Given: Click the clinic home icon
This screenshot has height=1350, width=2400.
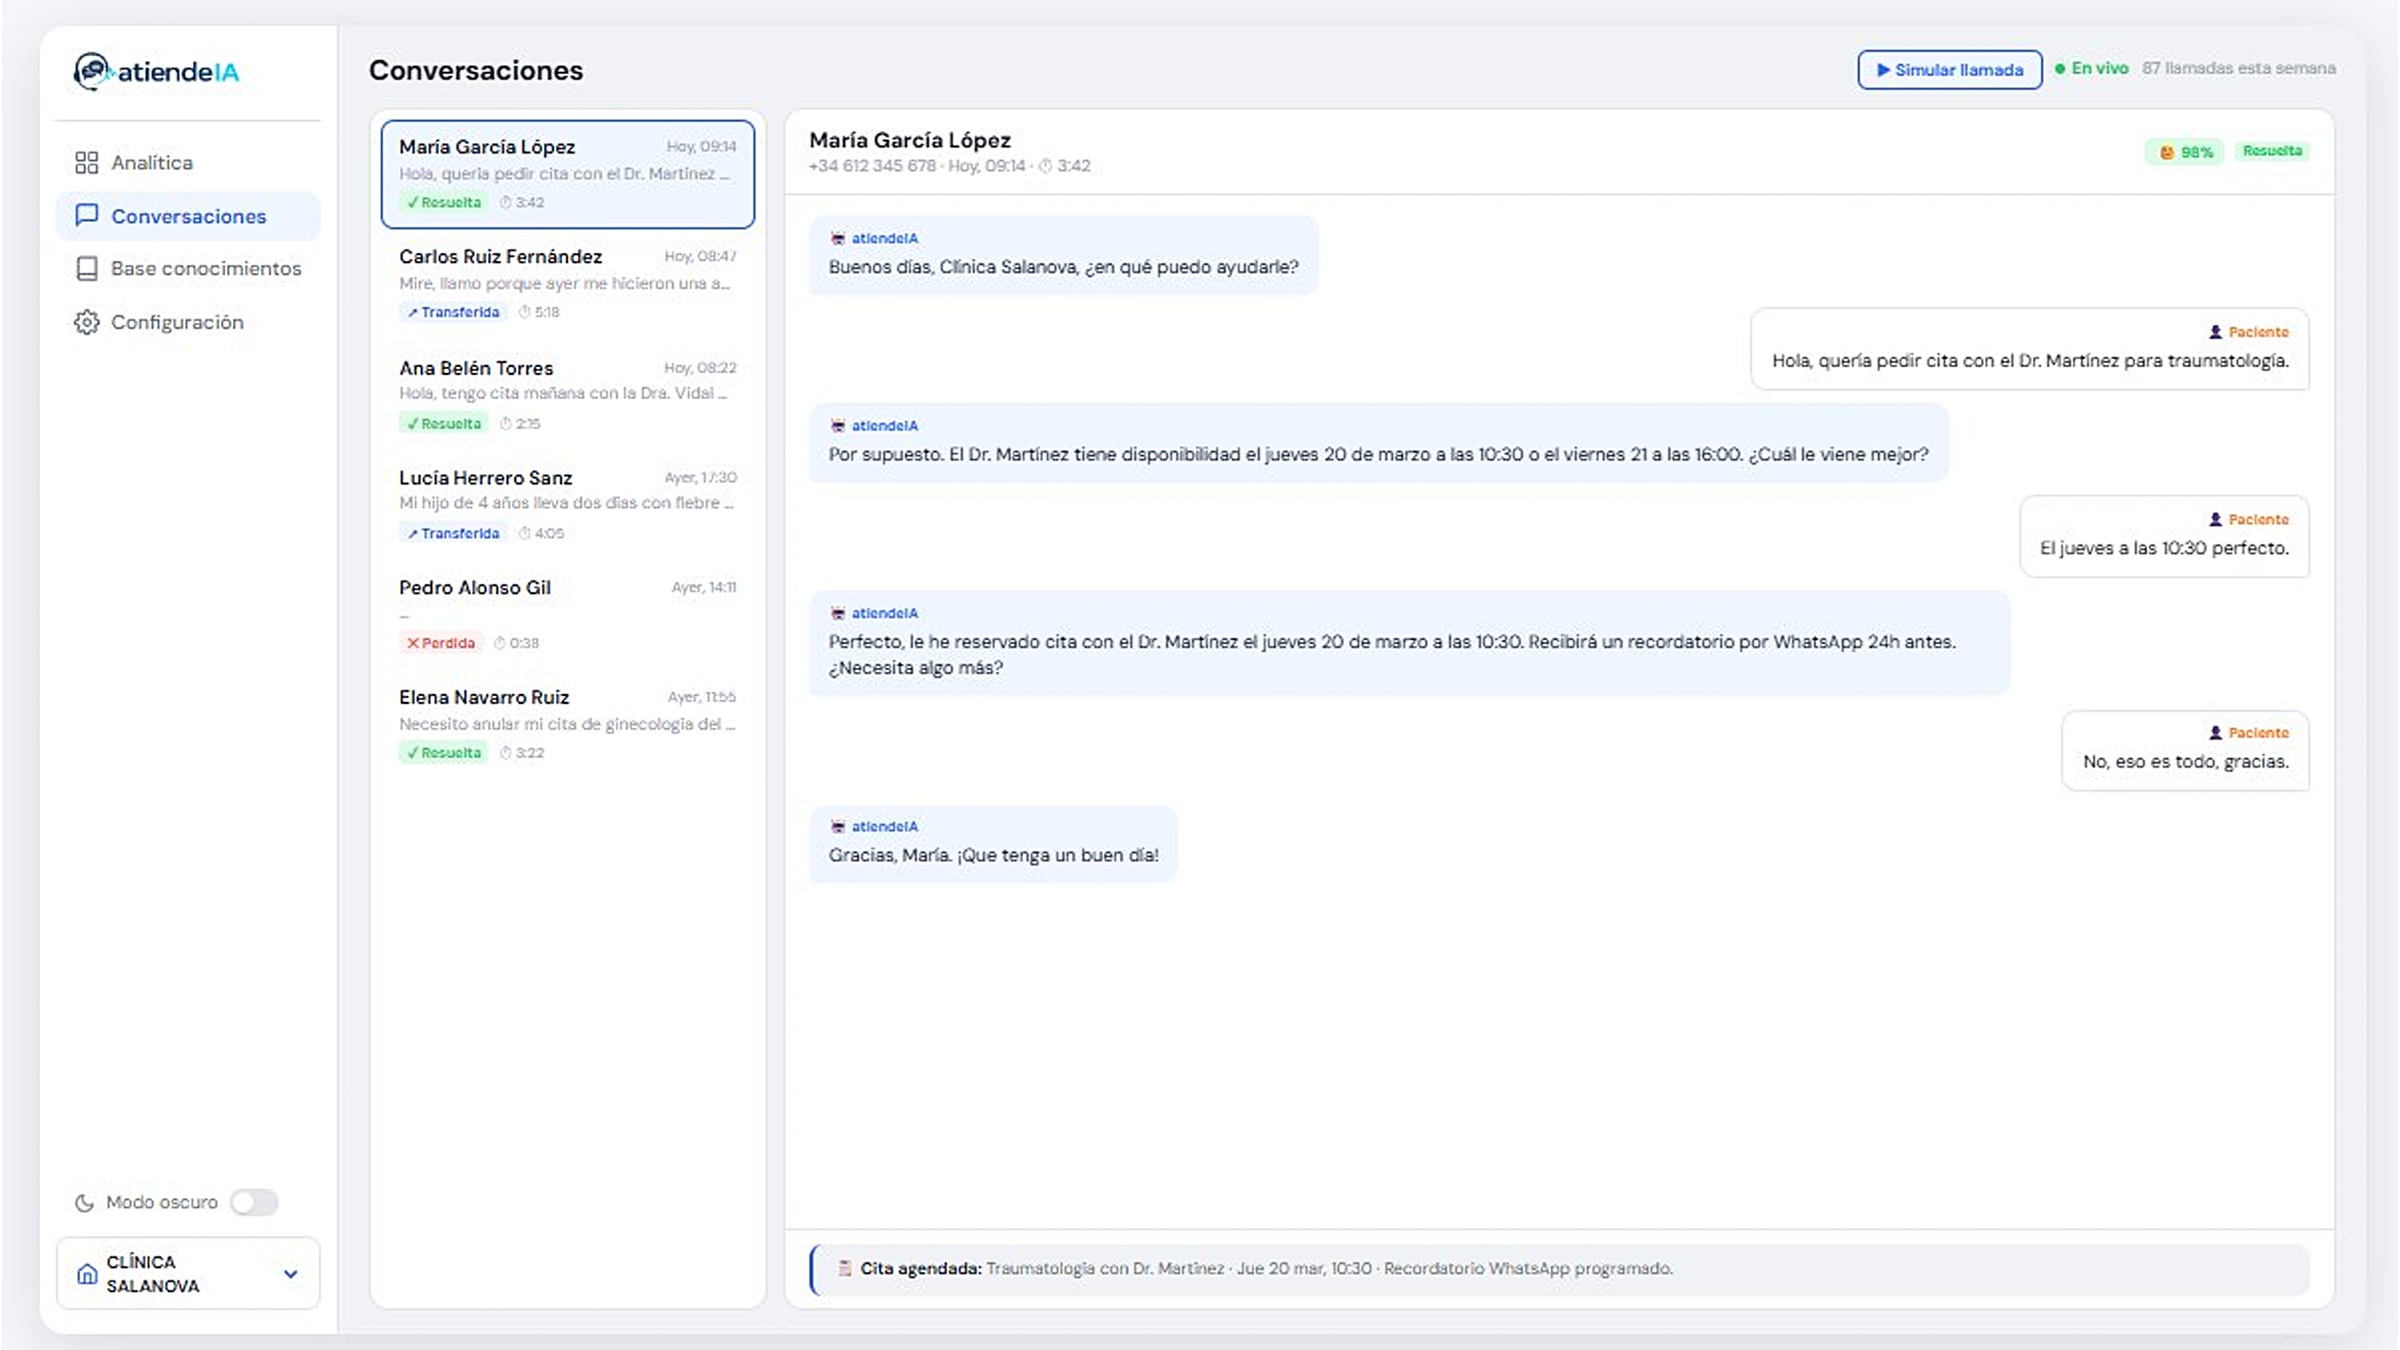Looking at the screenshot, I should [x=87, y=1274].
